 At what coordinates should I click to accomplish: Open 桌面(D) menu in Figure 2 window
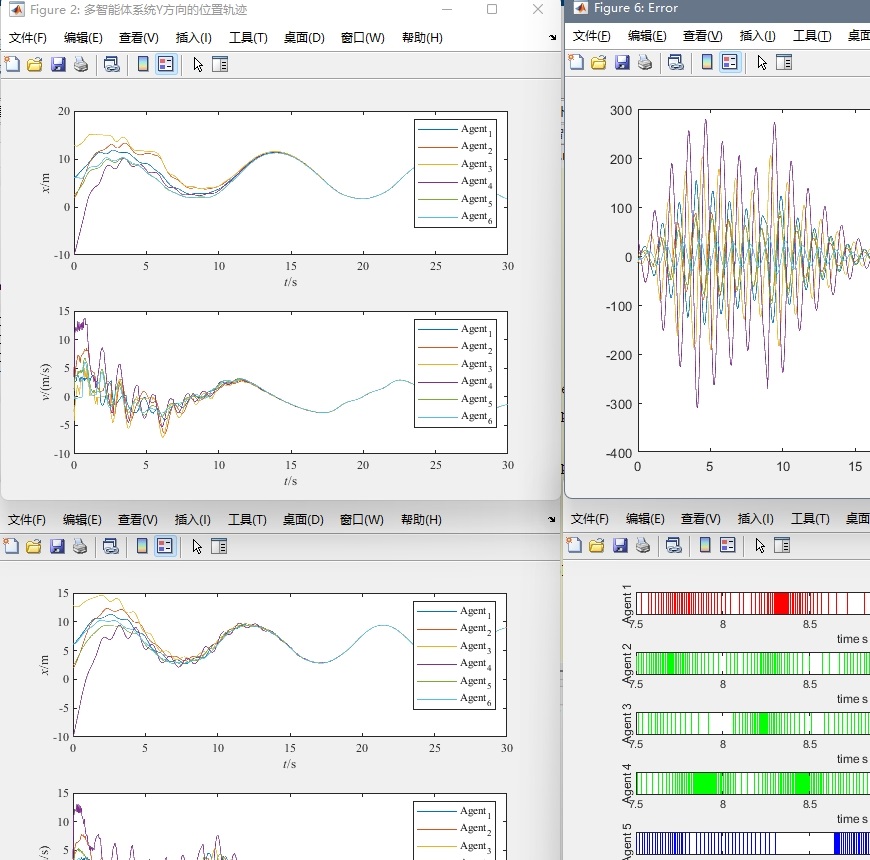coord(304,38)
